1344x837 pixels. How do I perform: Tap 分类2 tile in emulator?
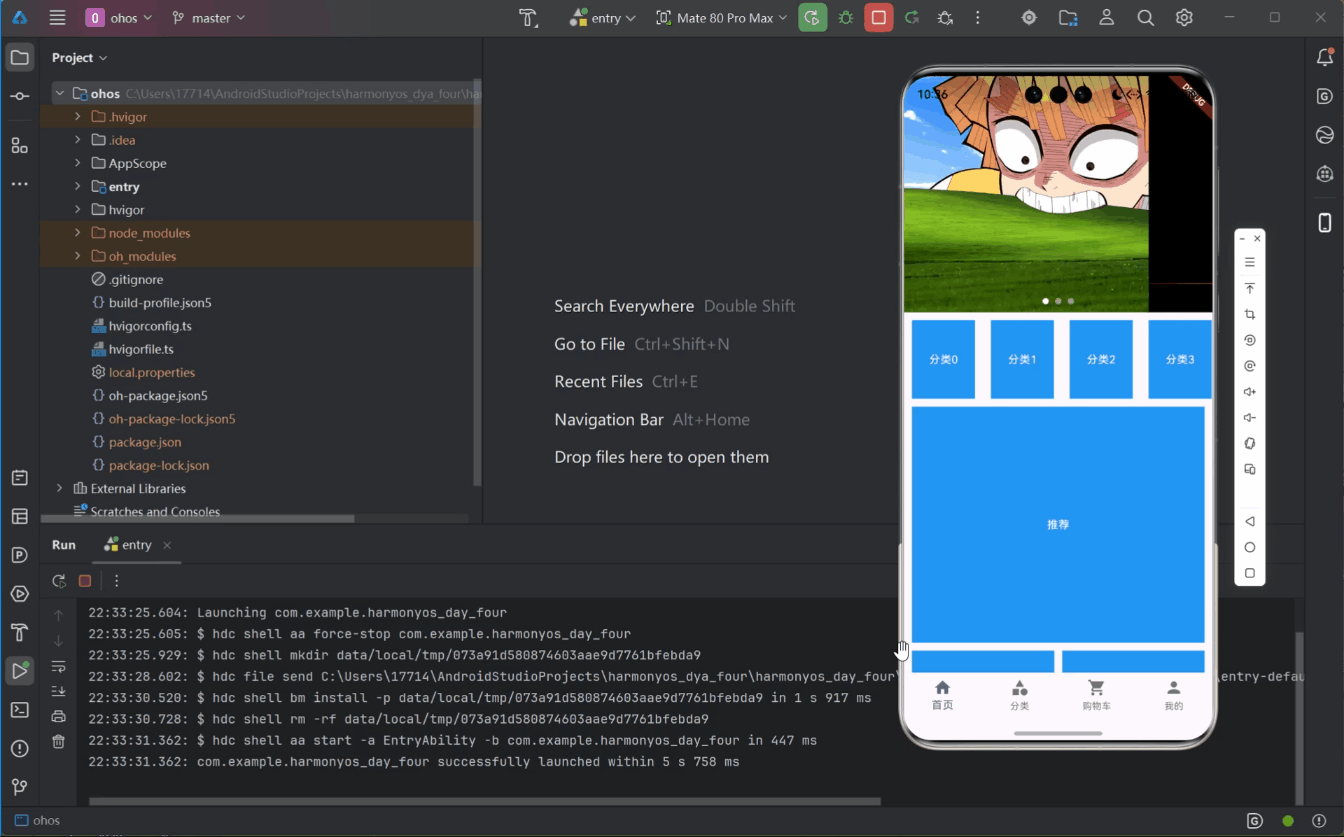click(x=1101, y=359)
